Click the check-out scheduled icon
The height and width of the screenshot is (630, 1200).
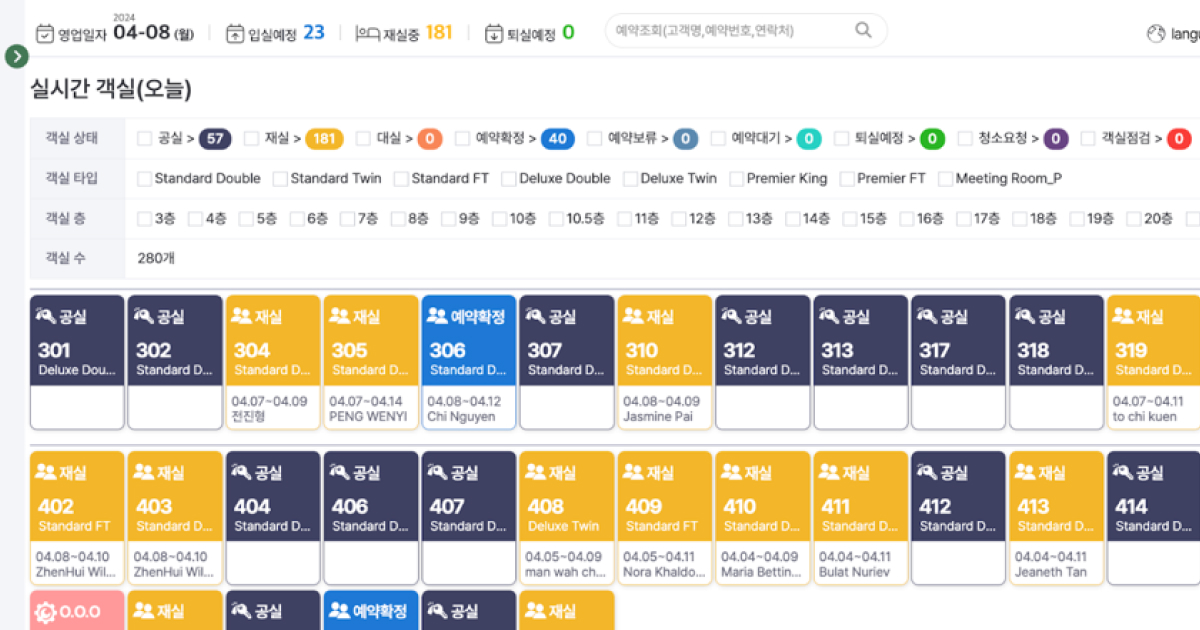click(494, 33)
